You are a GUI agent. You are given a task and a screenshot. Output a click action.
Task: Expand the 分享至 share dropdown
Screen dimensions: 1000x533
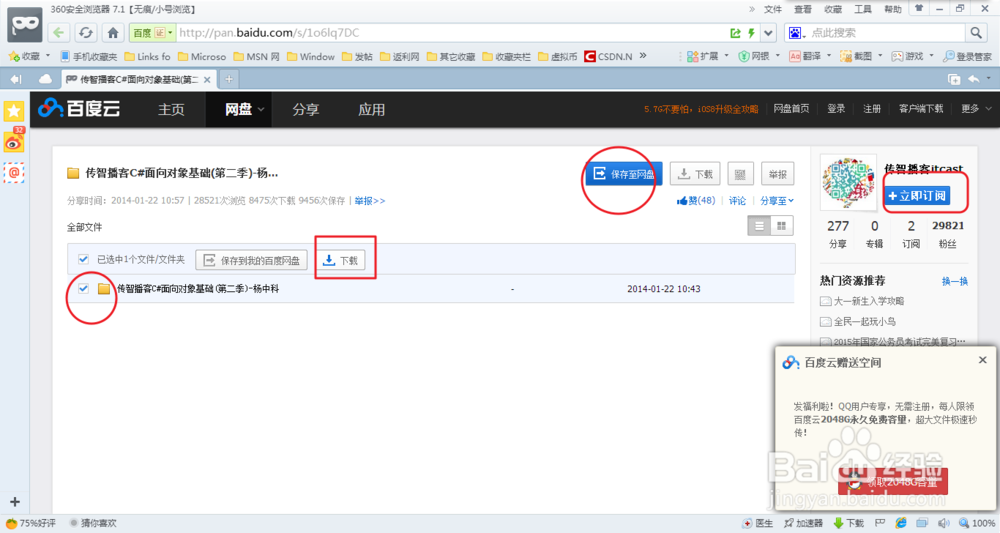[x=777, y=201]
